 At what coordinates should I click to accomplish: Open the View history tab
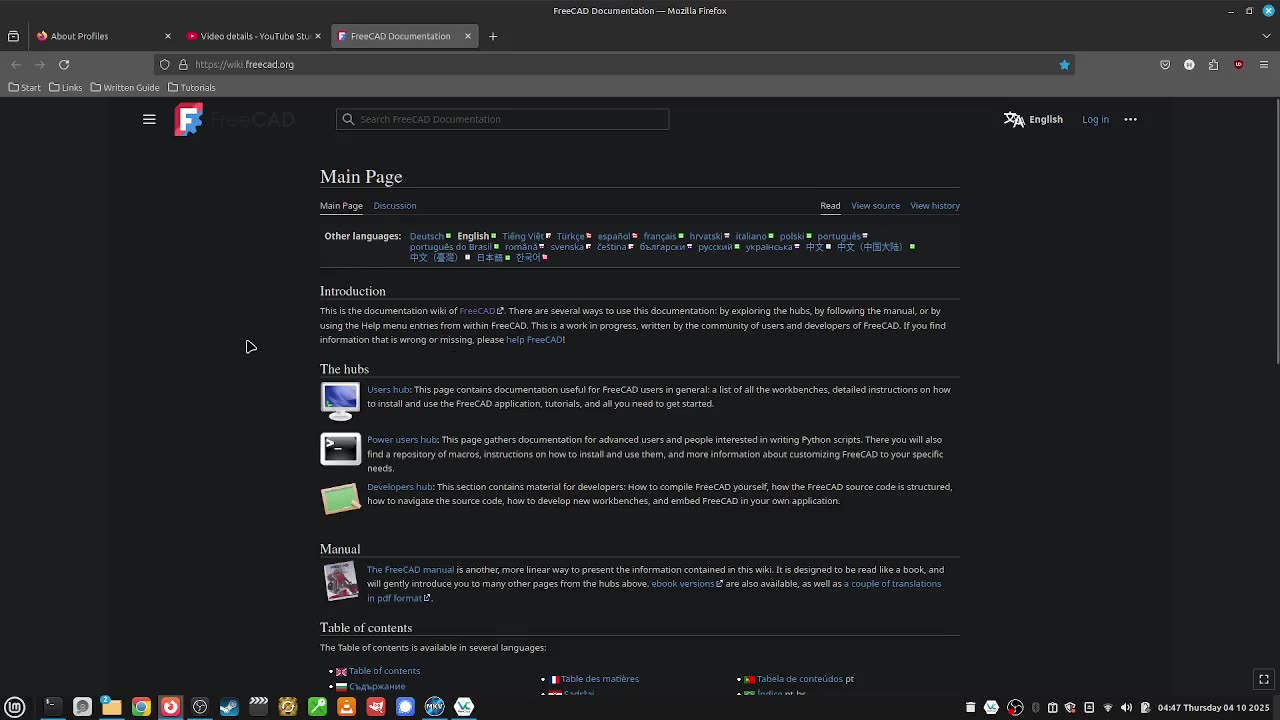(935, 205)
